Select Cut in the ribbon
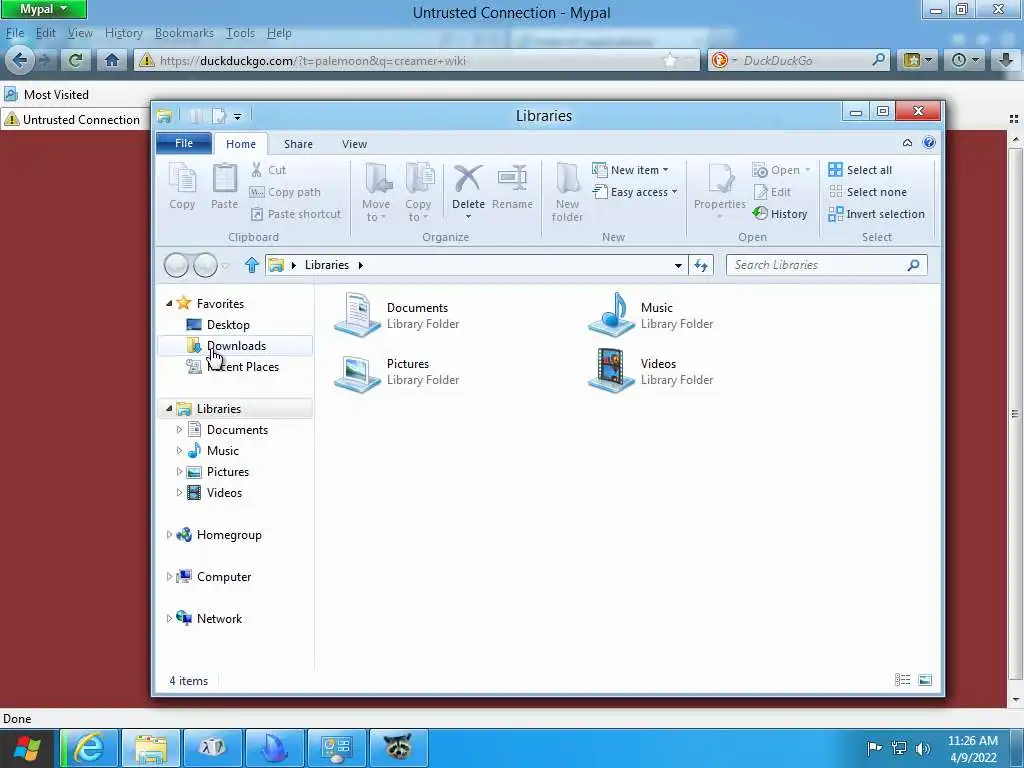Image resolution: width=1024 pixels, height=768 pixels. tap(268, 170)
